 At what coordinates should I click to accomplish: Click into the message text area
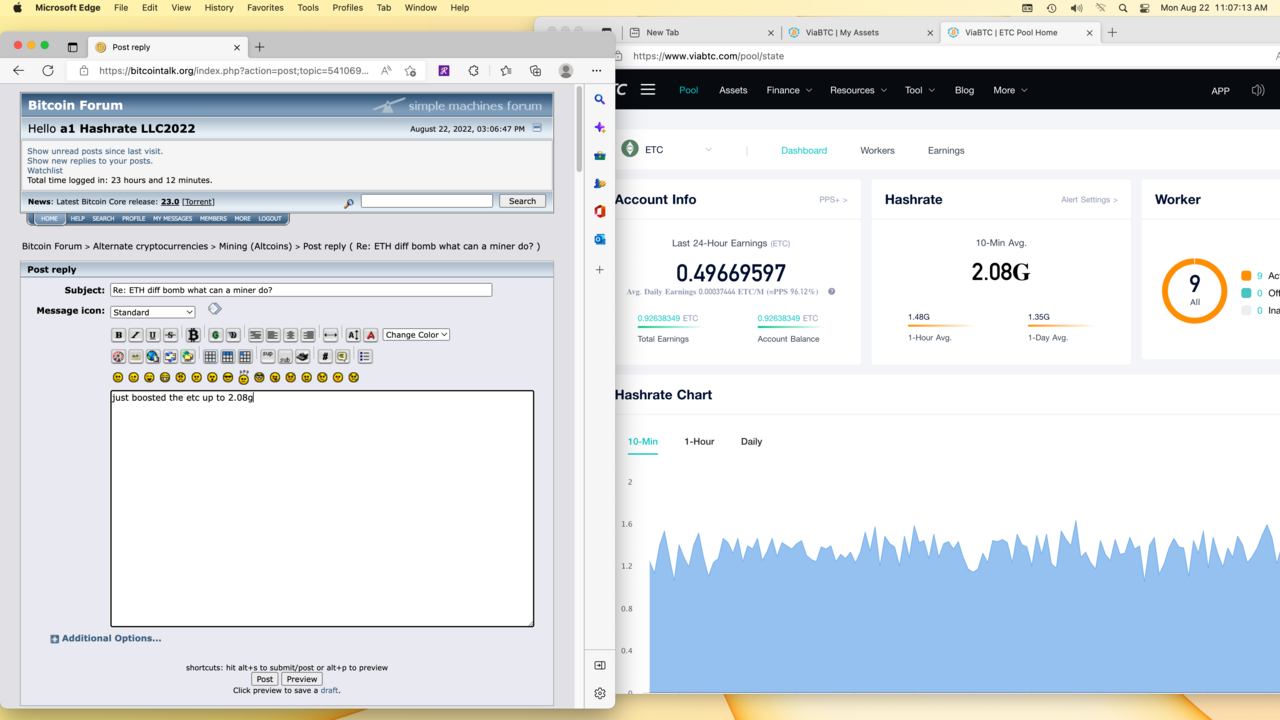(x=322, y=509)
